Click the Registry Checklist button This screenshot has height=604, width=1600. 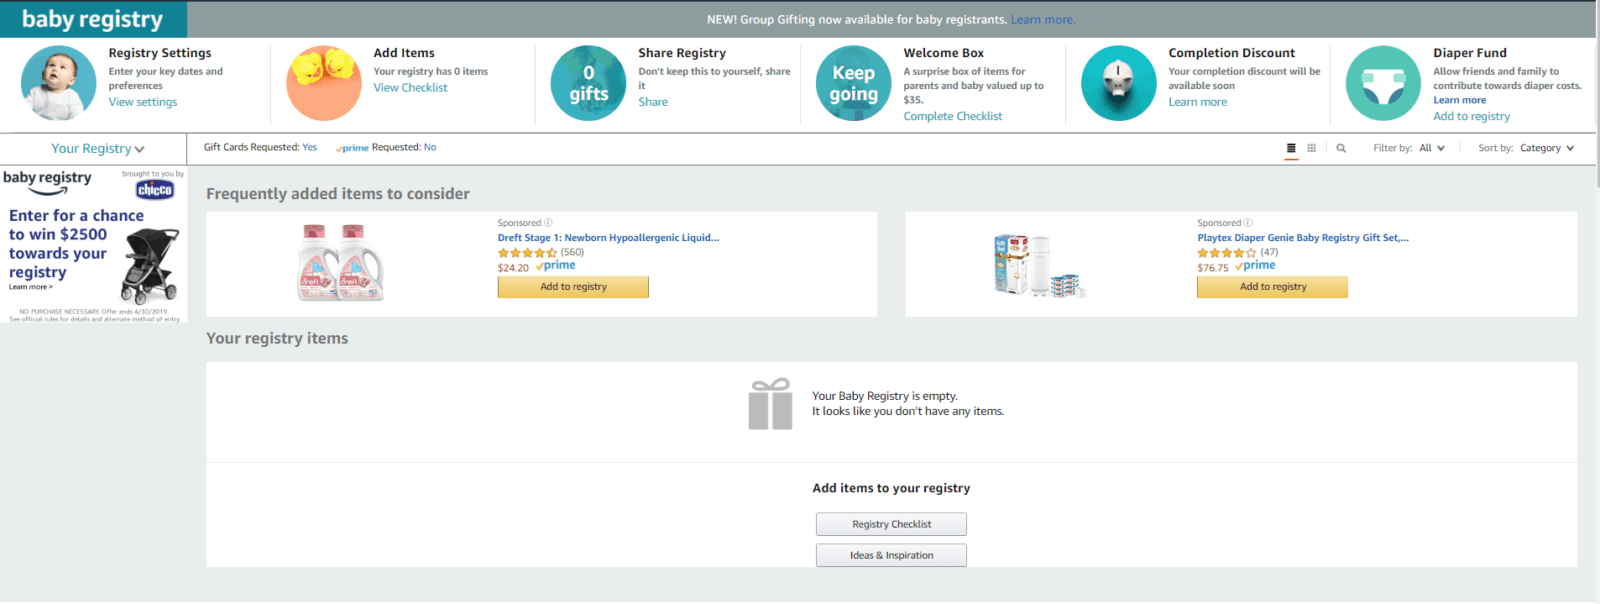[891, 524]
